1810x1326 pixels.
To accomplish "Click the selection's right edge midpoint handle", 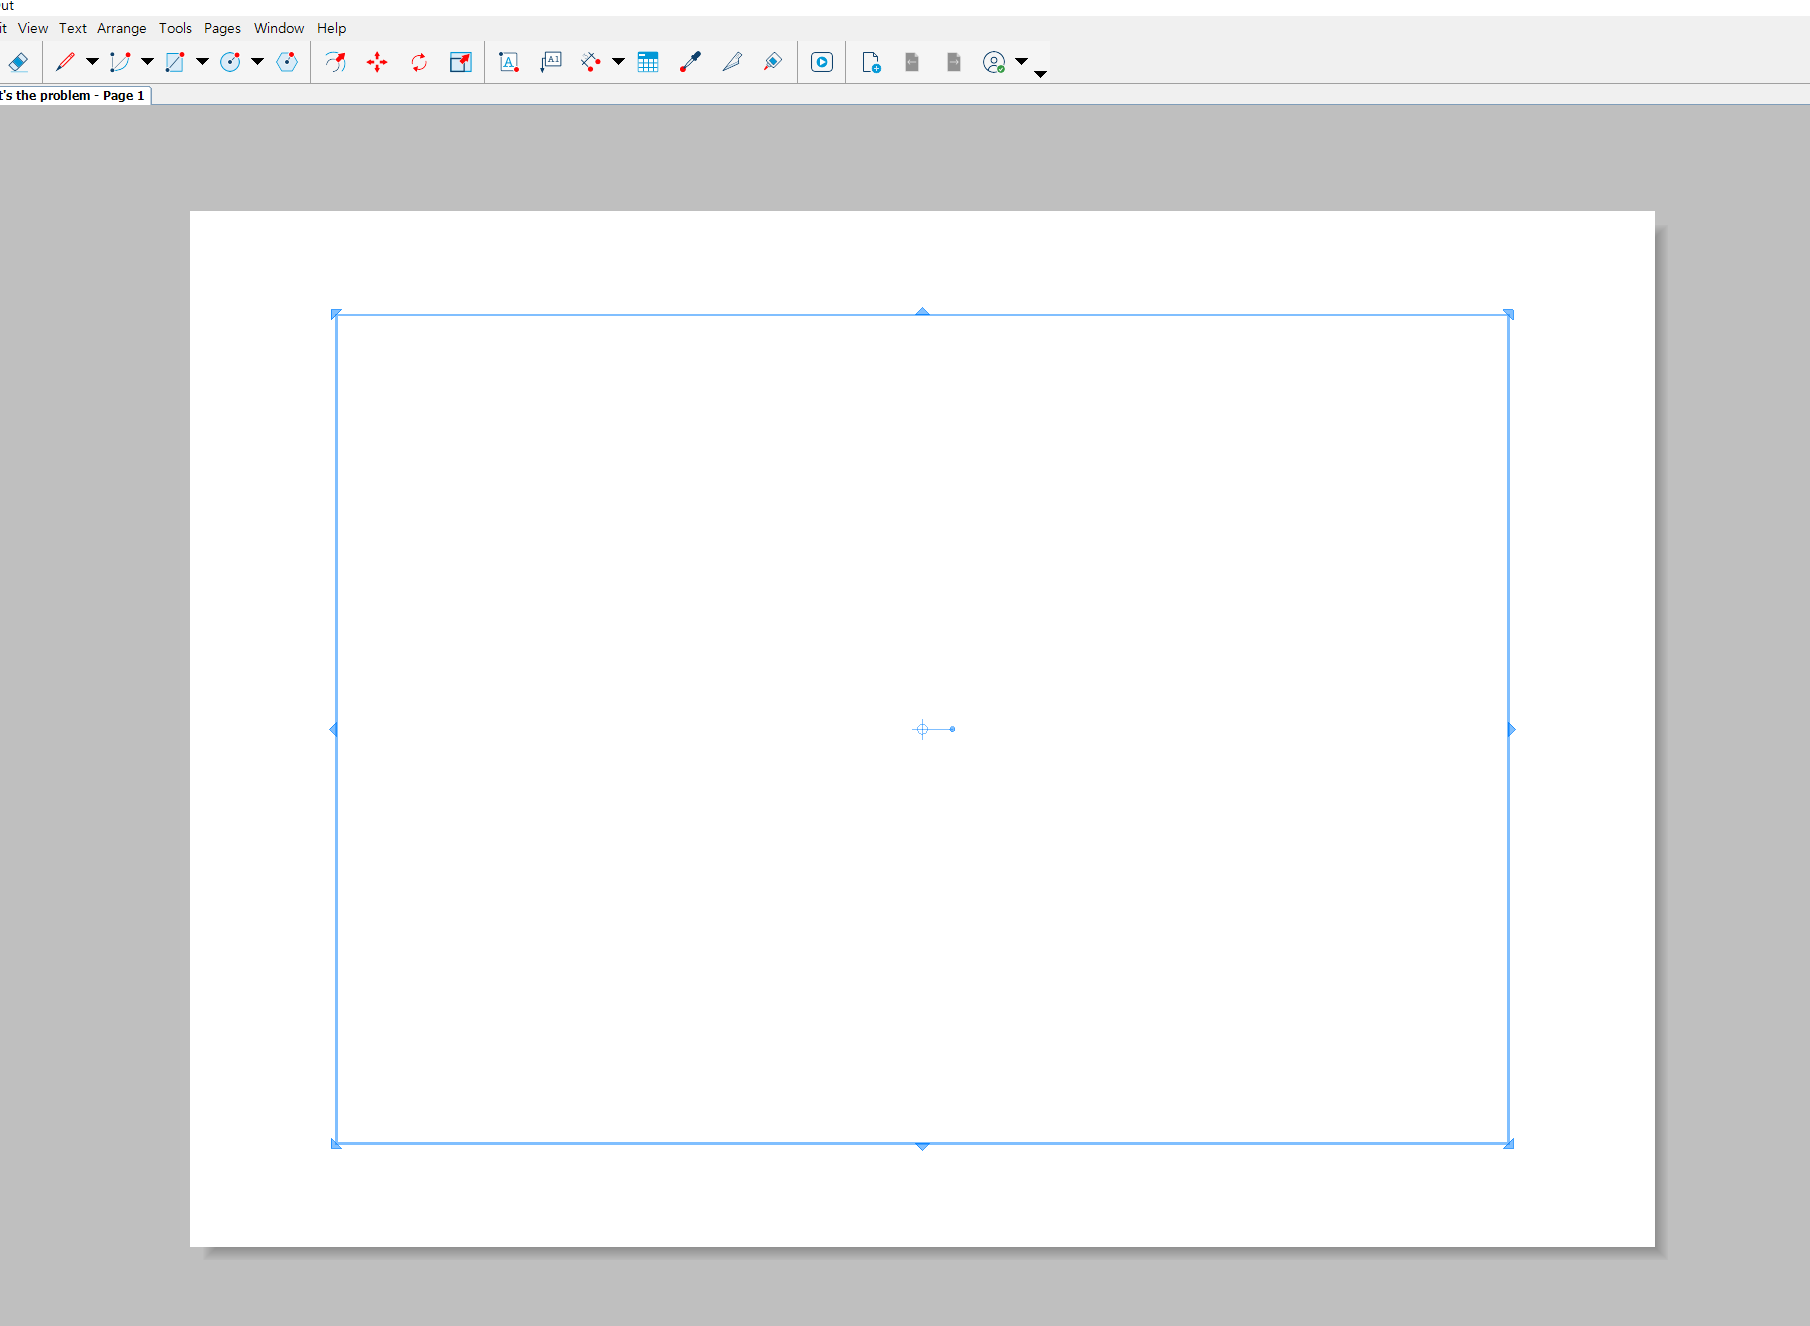I will point(1512,729).
